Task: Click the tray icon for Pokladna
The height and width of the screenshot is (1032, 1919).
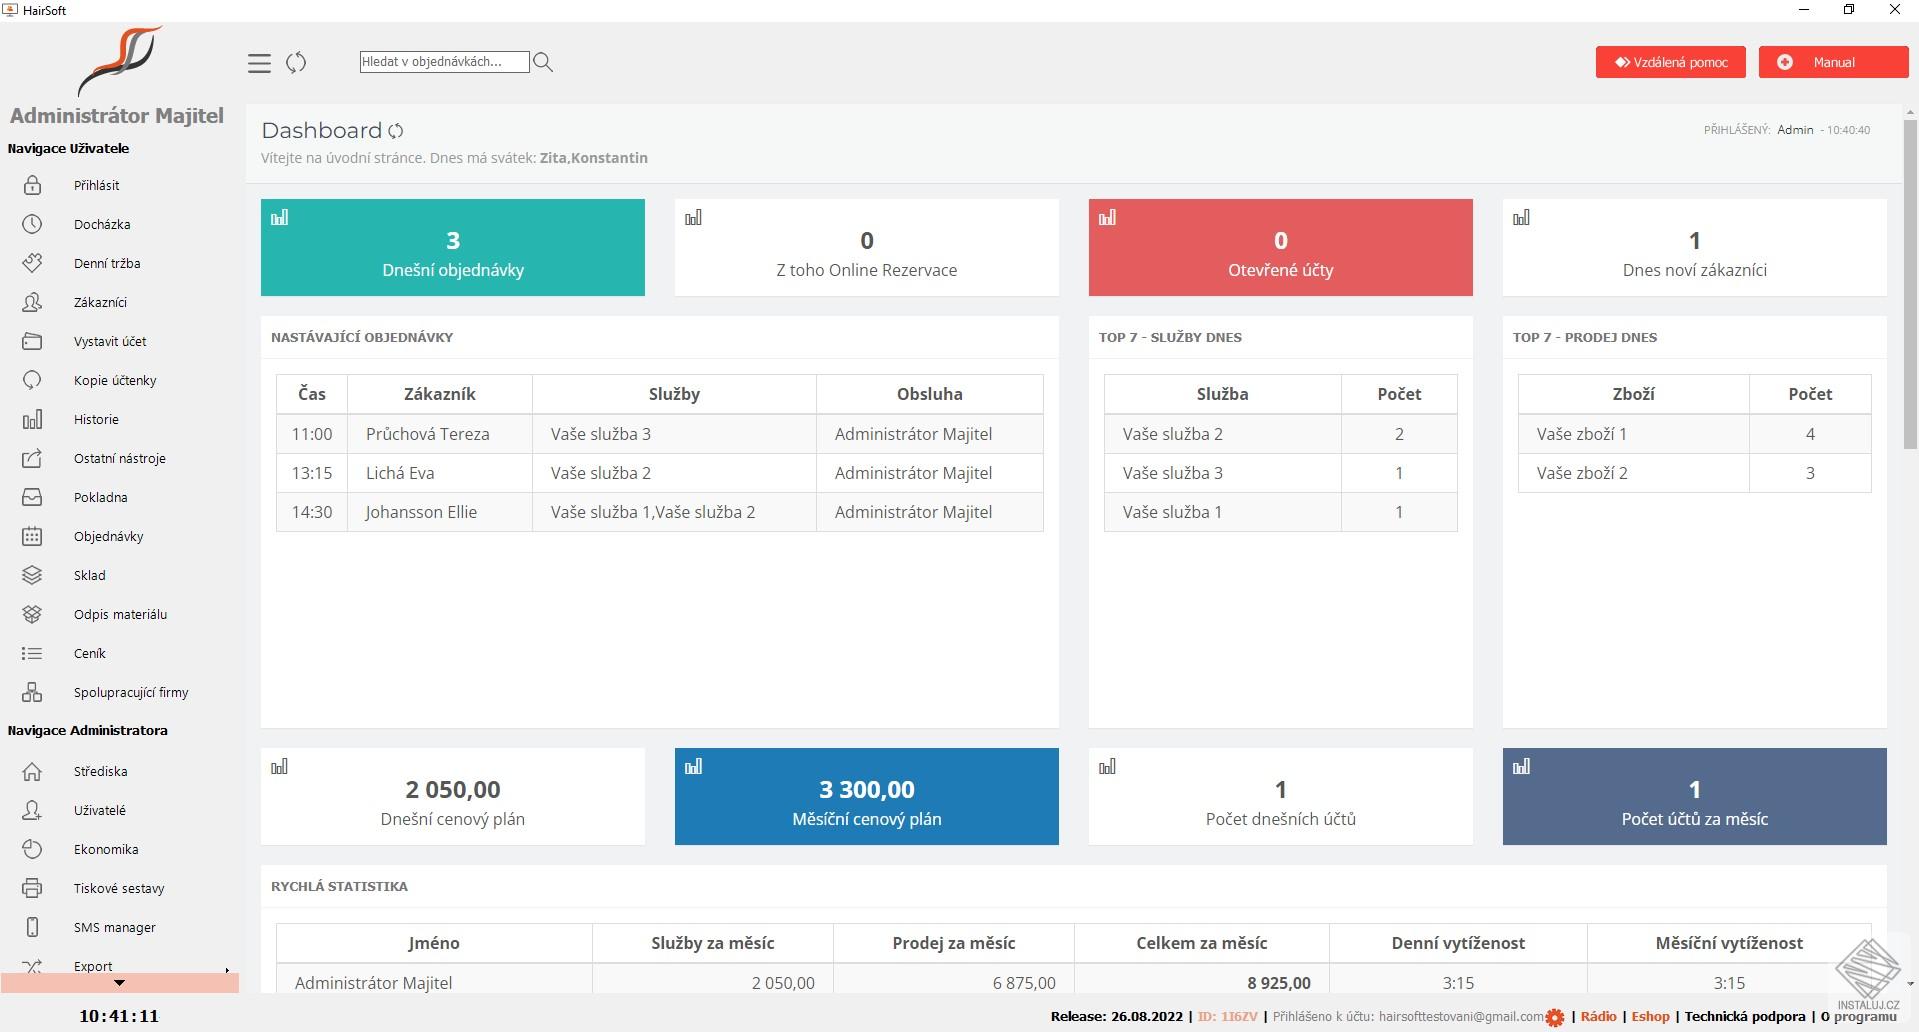Action: [32, 497]
